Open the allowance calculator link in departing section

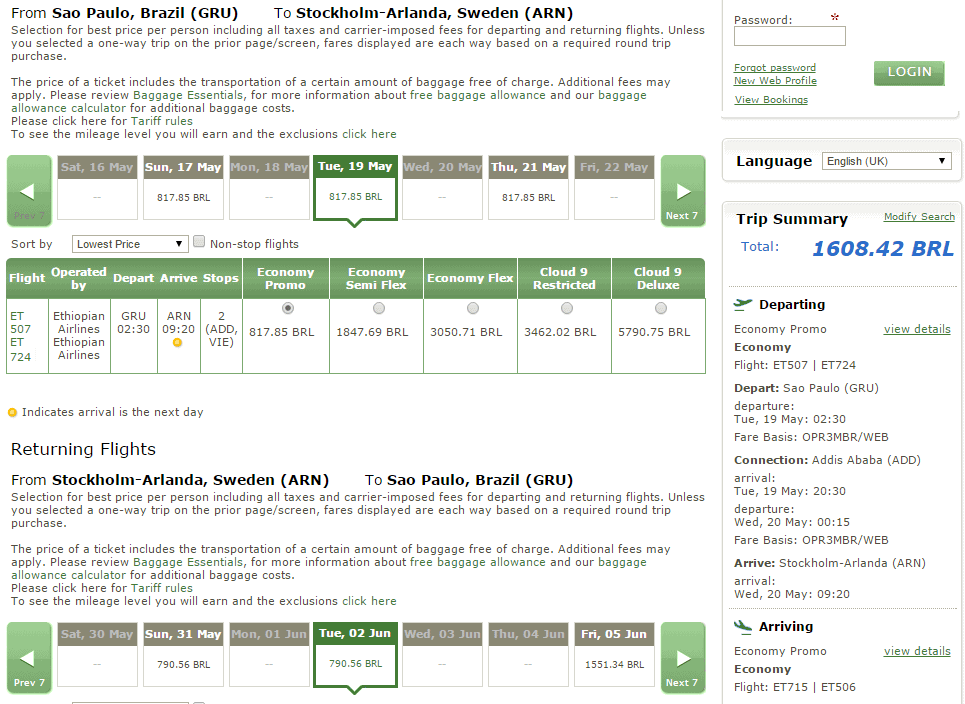tap(68, 108)
